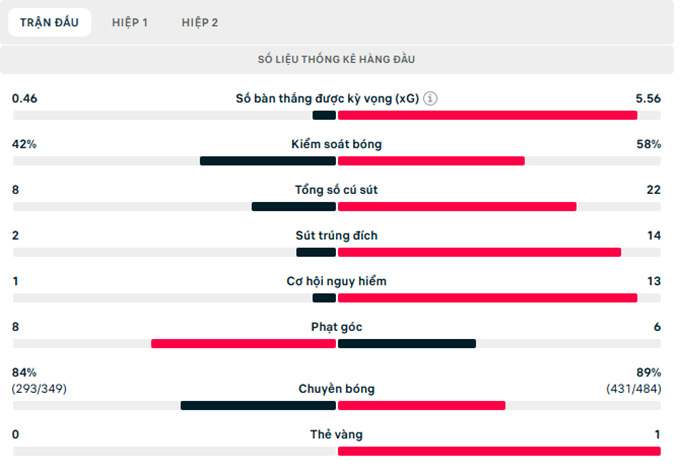Click the 'Phạt góc' stat label
Image resolution: width=680 pixels, height=473 pixels.
point(336,326)
